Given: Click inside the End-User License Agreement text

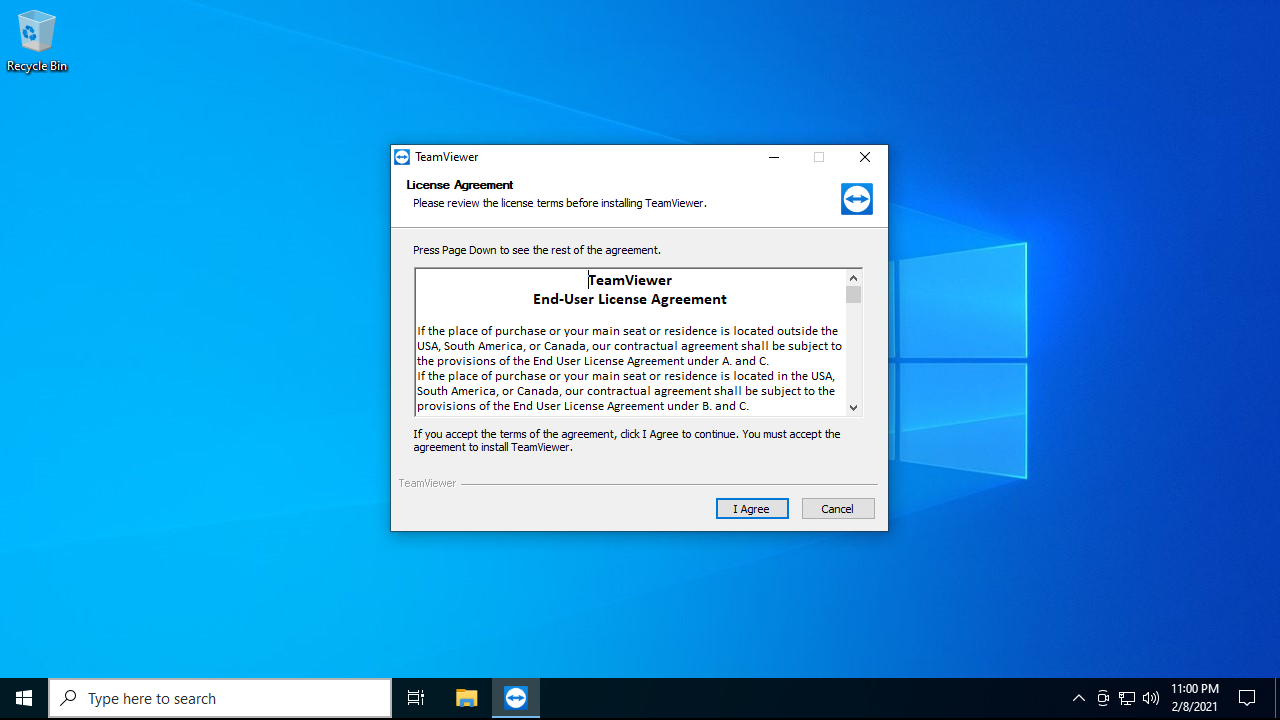Looking at the screenshot, I should (630, 360).
